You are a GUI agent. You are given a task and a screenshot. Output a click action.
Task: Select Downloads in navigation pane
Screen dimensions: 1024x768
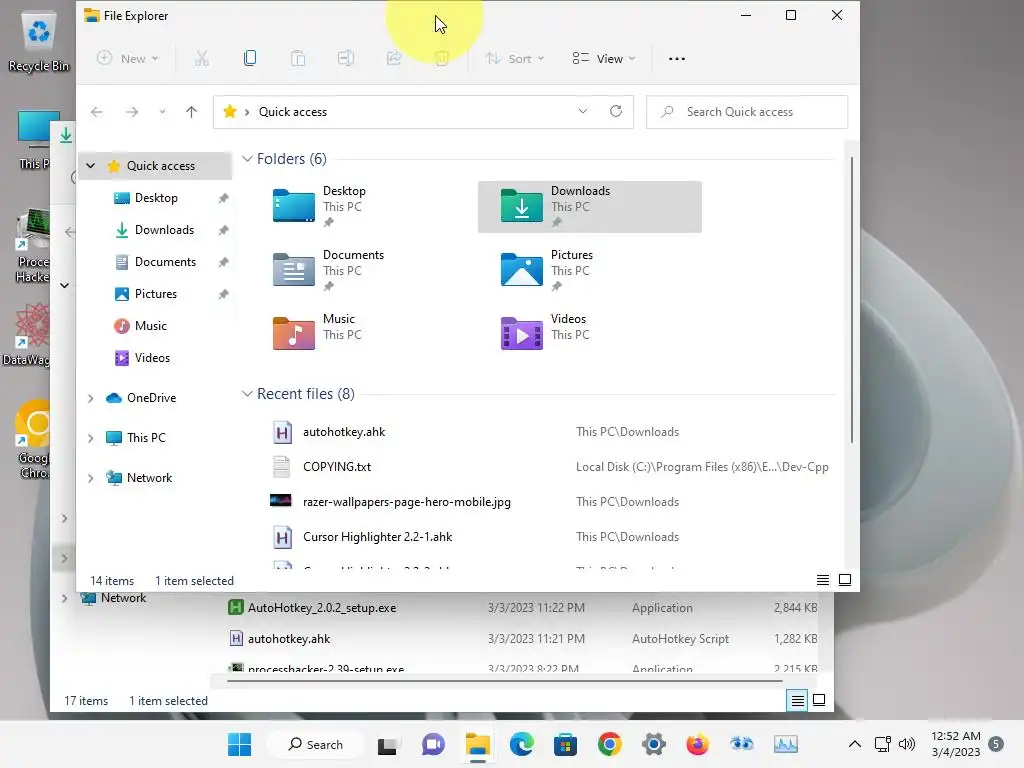(164, 230)
